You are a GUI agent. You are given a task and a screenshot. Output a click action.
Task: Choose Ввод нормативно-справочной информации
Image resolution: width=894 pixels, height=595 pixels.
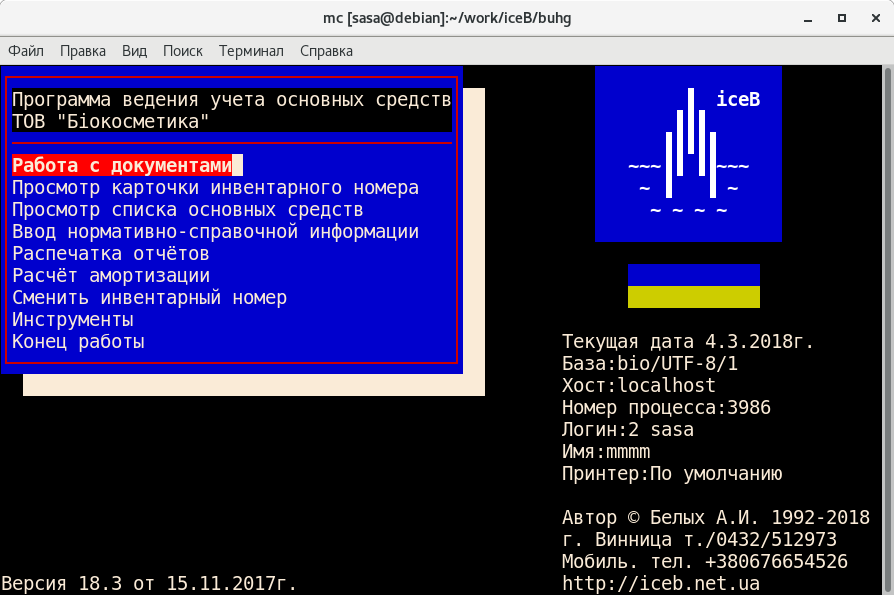click(216, 231)
